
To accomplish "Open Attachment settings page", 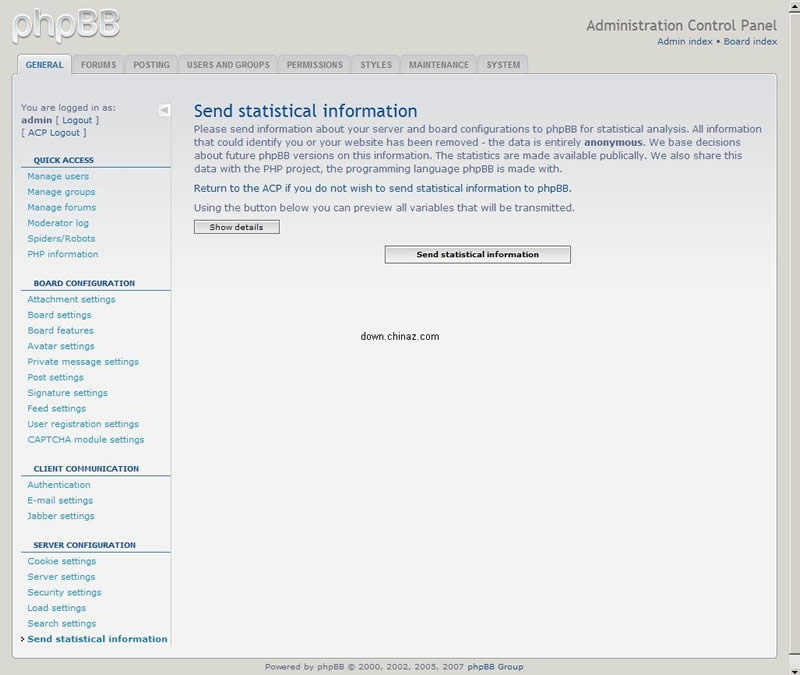I will 71,299.
